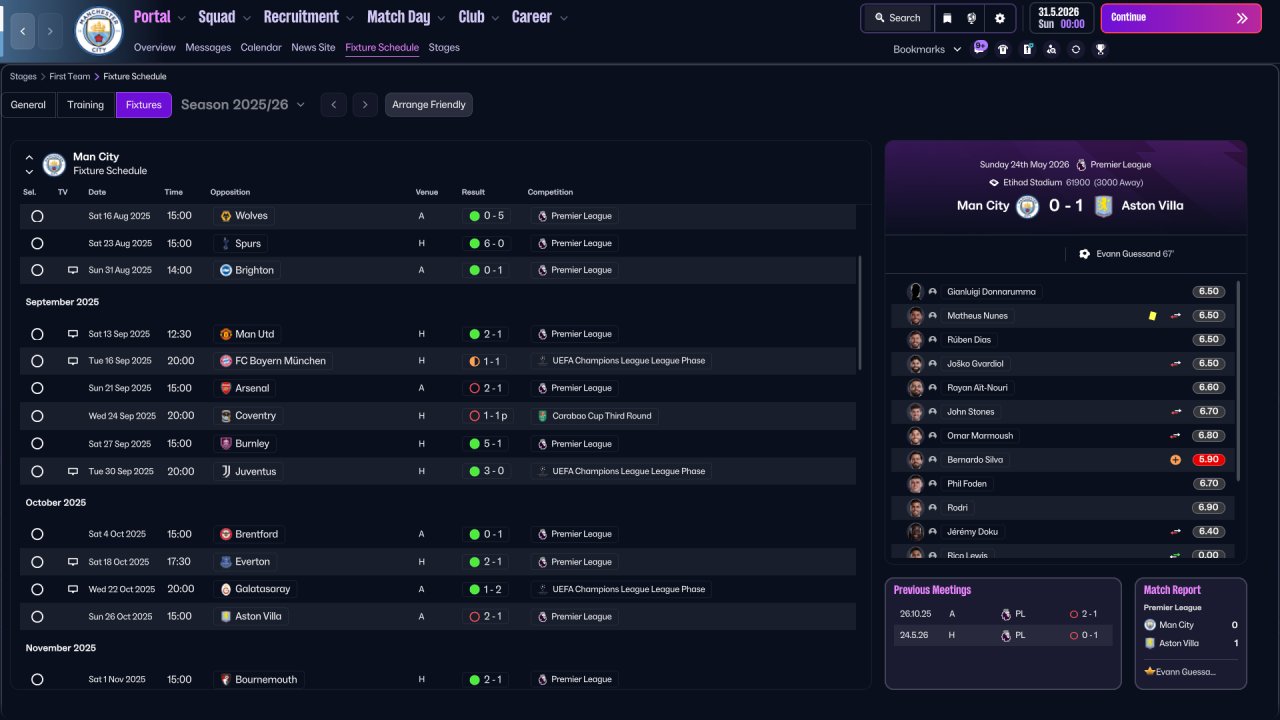The width and height of the screenshot is (1280, 720).
Task: Click the Continue button
Action: pyautogui.click(x=1181, y=18)
